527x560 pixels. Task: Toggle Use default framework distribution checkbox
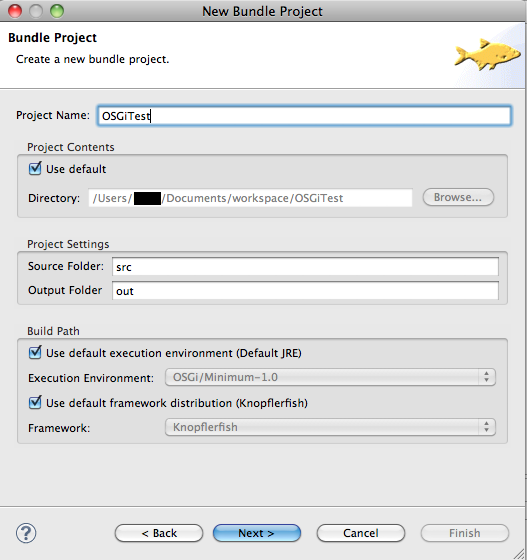point(35,402)
